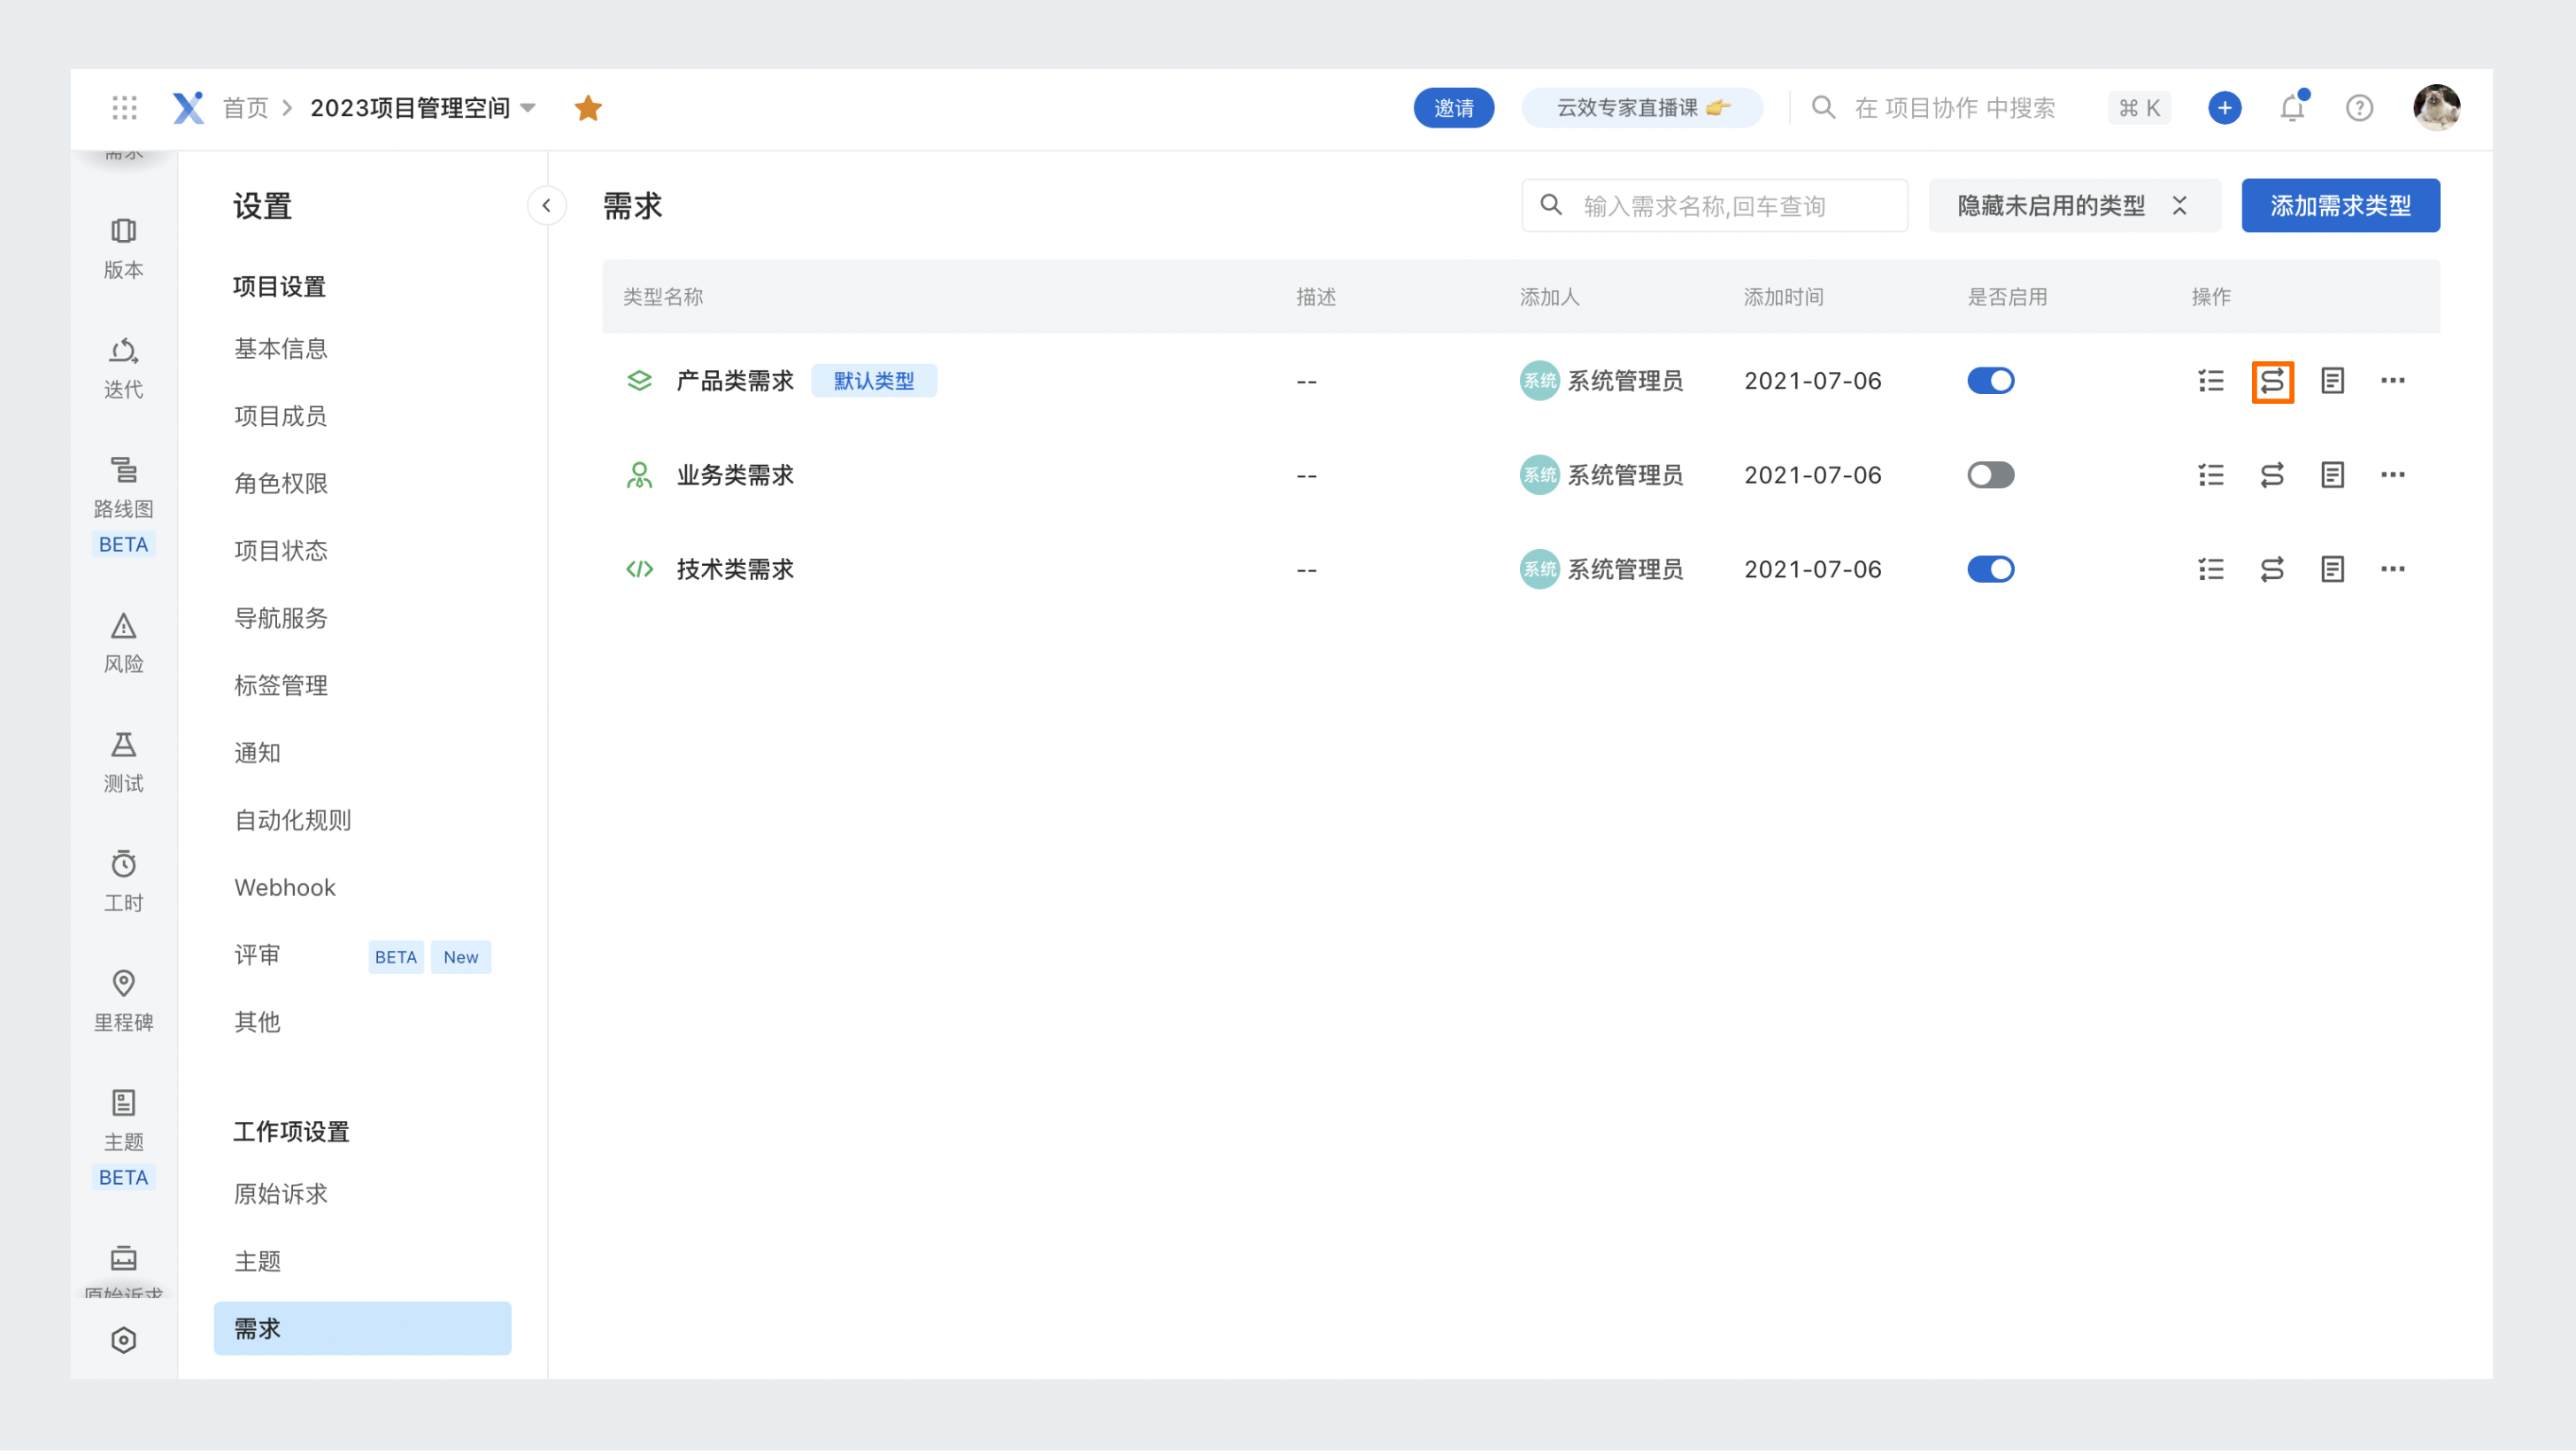Open the user avatar menu

coord(2435,107)
